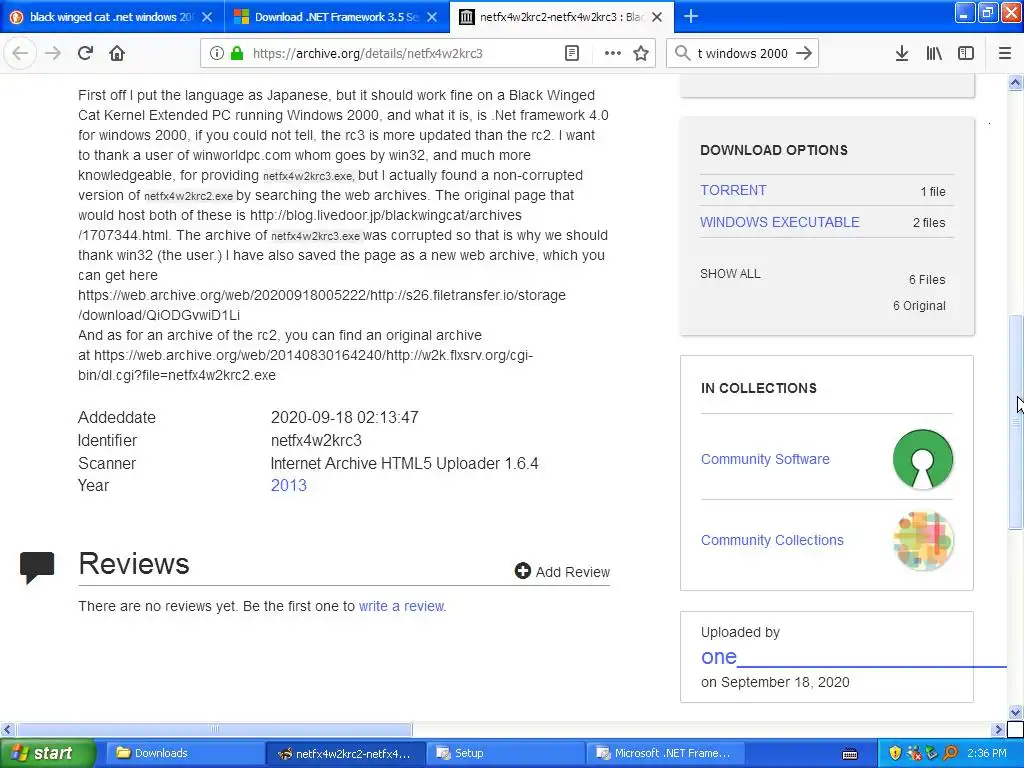Click the on-screen keyboard tray icon
This screenshot has height=768, width=1024.
[850, 754]
